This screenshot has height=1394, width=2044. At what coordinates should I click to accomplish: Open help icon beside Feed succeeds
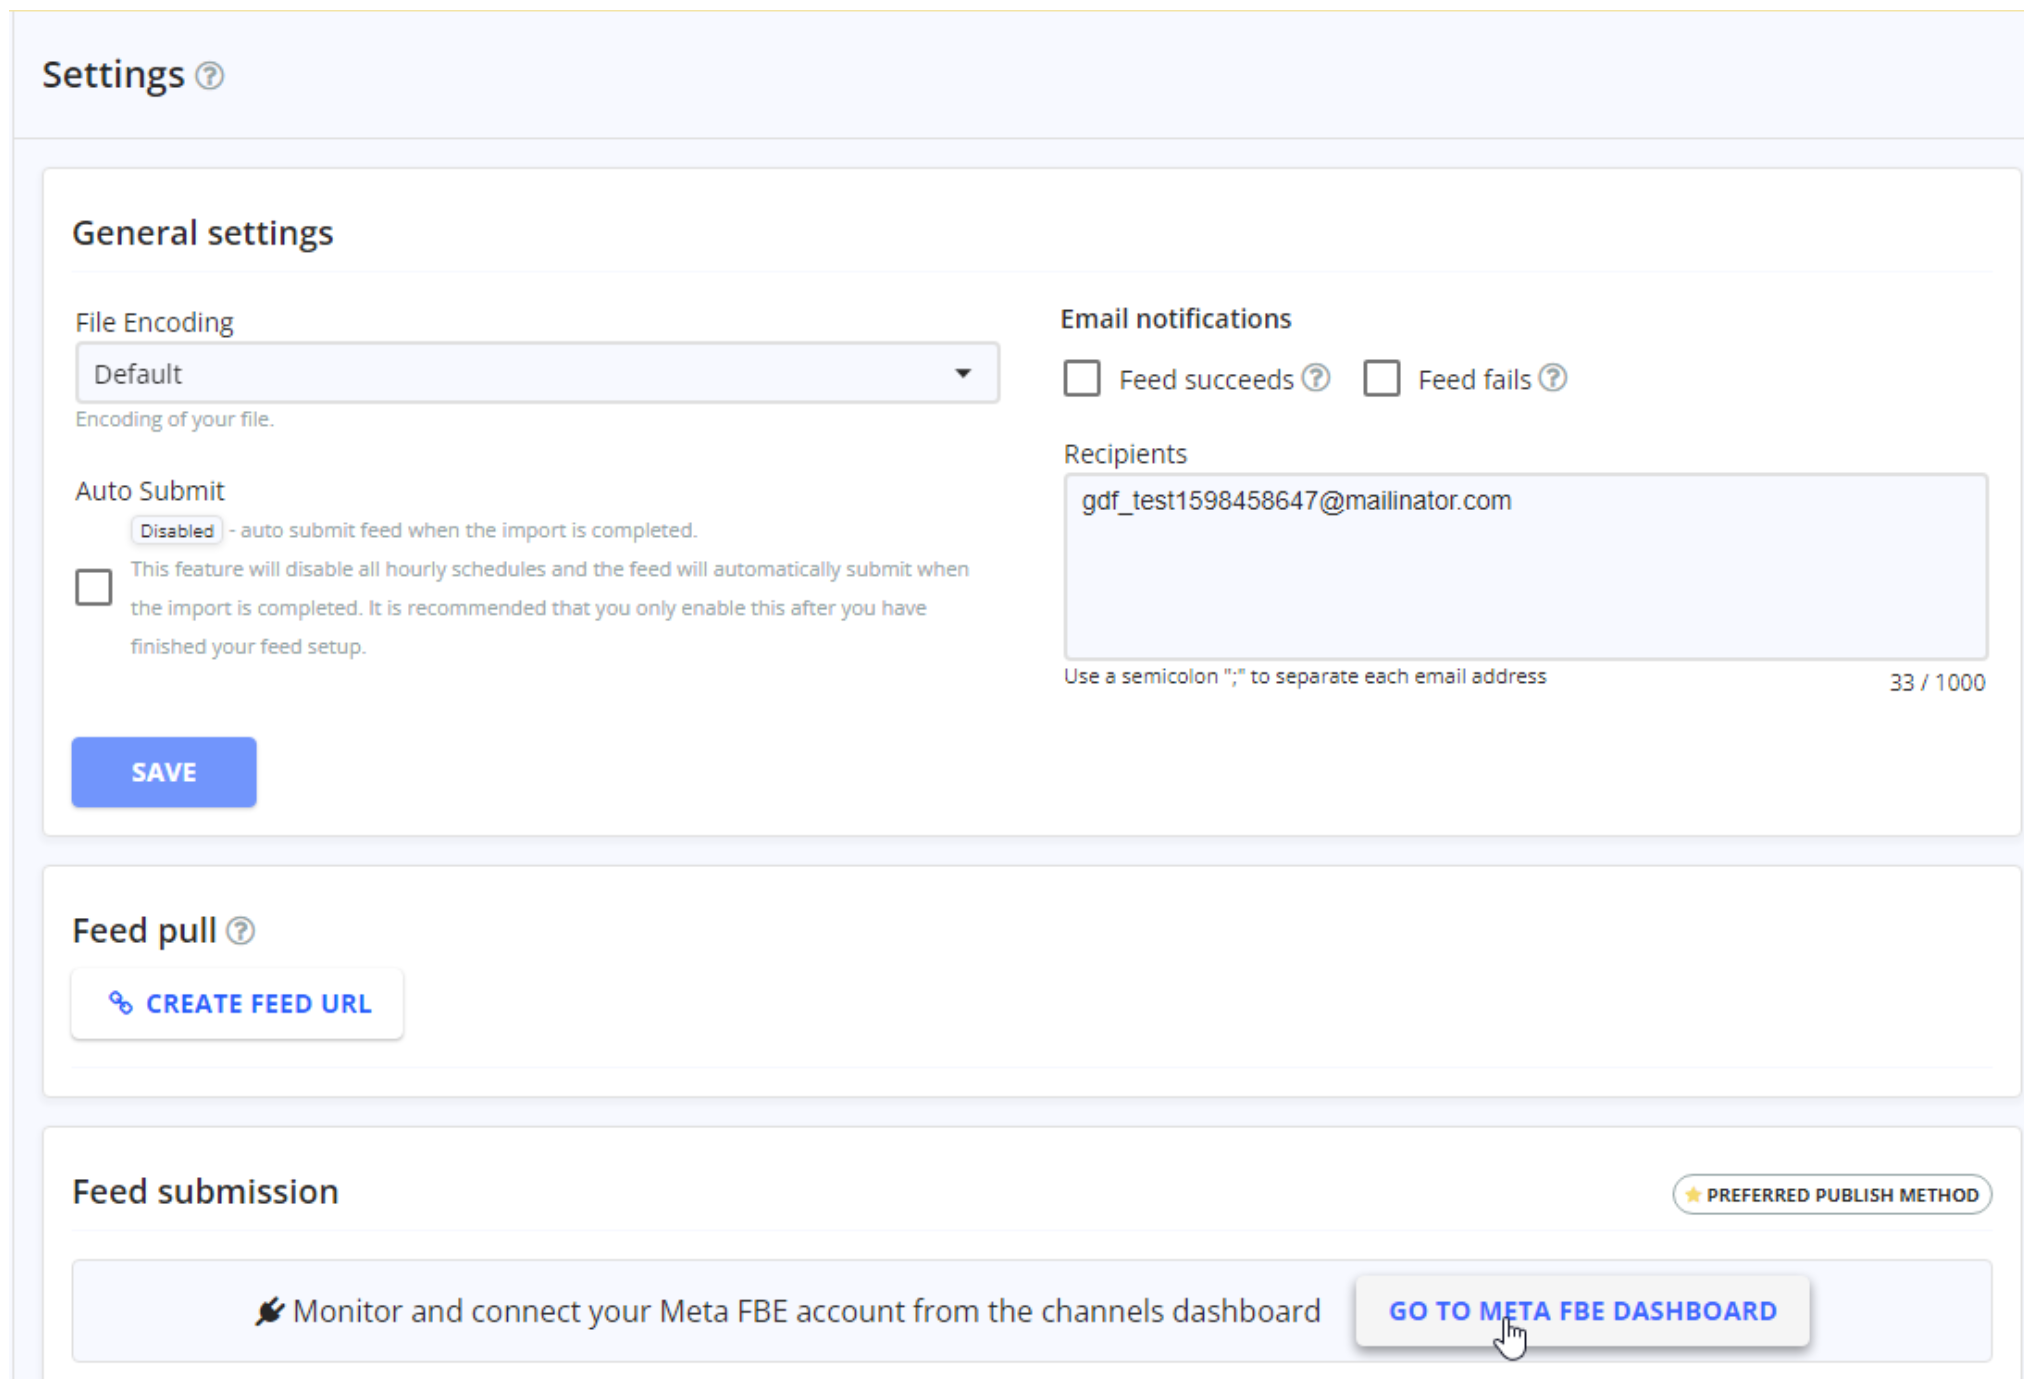[1317, 380]
